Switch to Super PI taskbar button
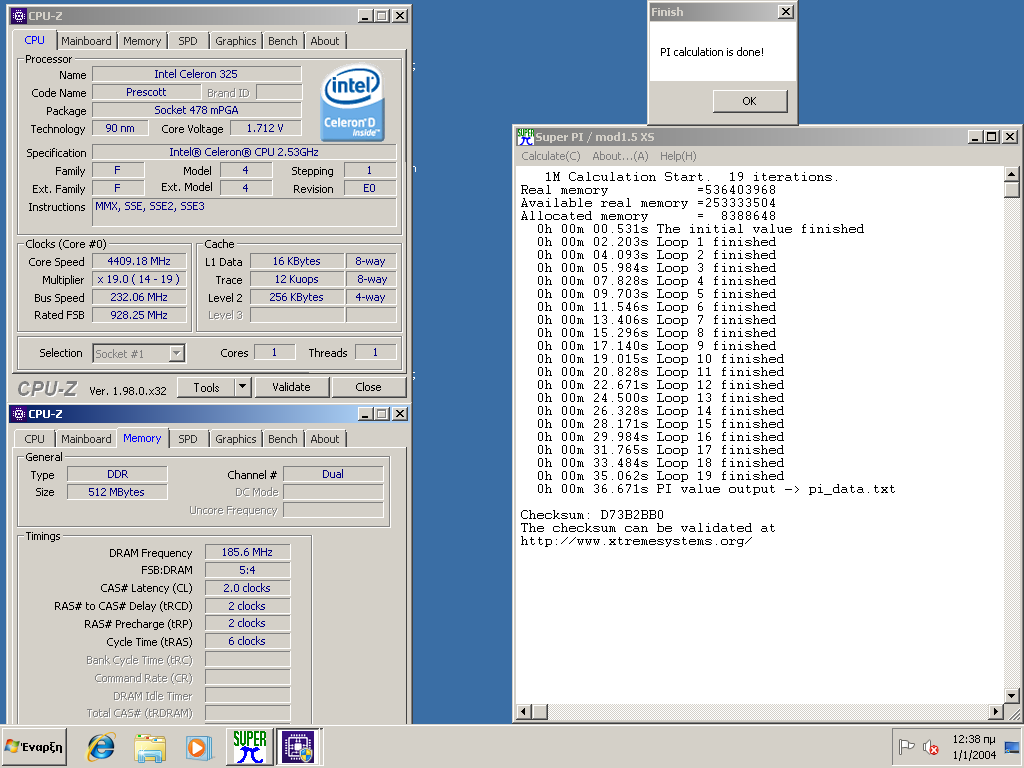1024x768 pixels. (x=249, y=746)
